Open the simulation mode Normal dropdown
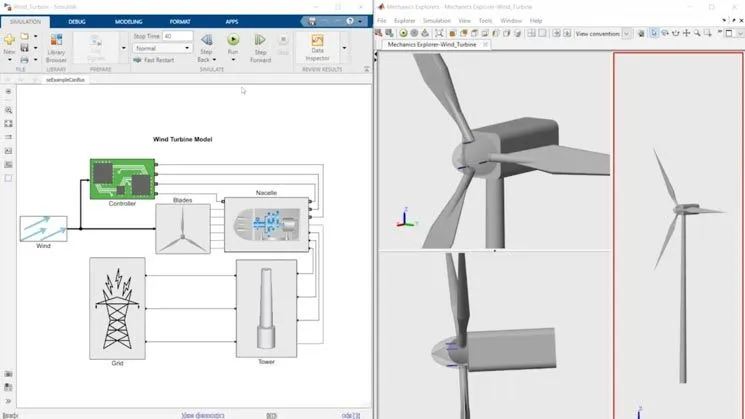Screen dimensions: 745x419 tap(162, 48)
